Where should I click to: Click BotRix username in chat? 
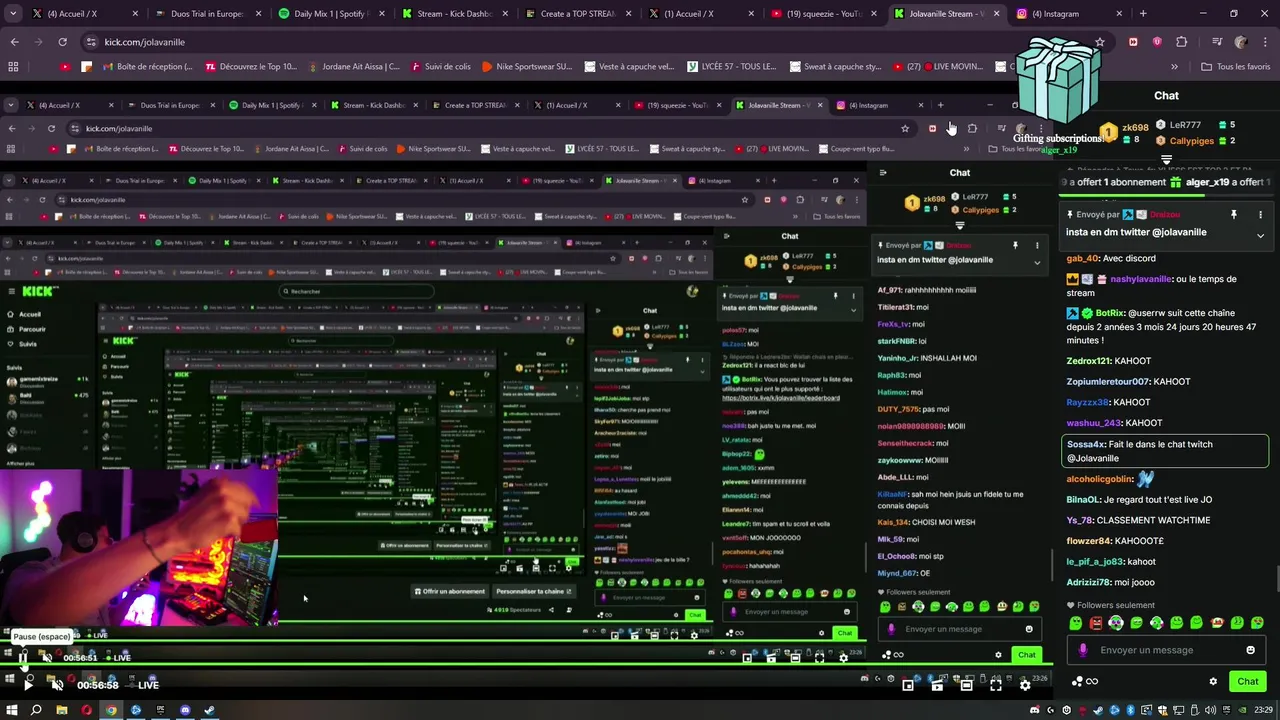click(x=1110, y=313)
